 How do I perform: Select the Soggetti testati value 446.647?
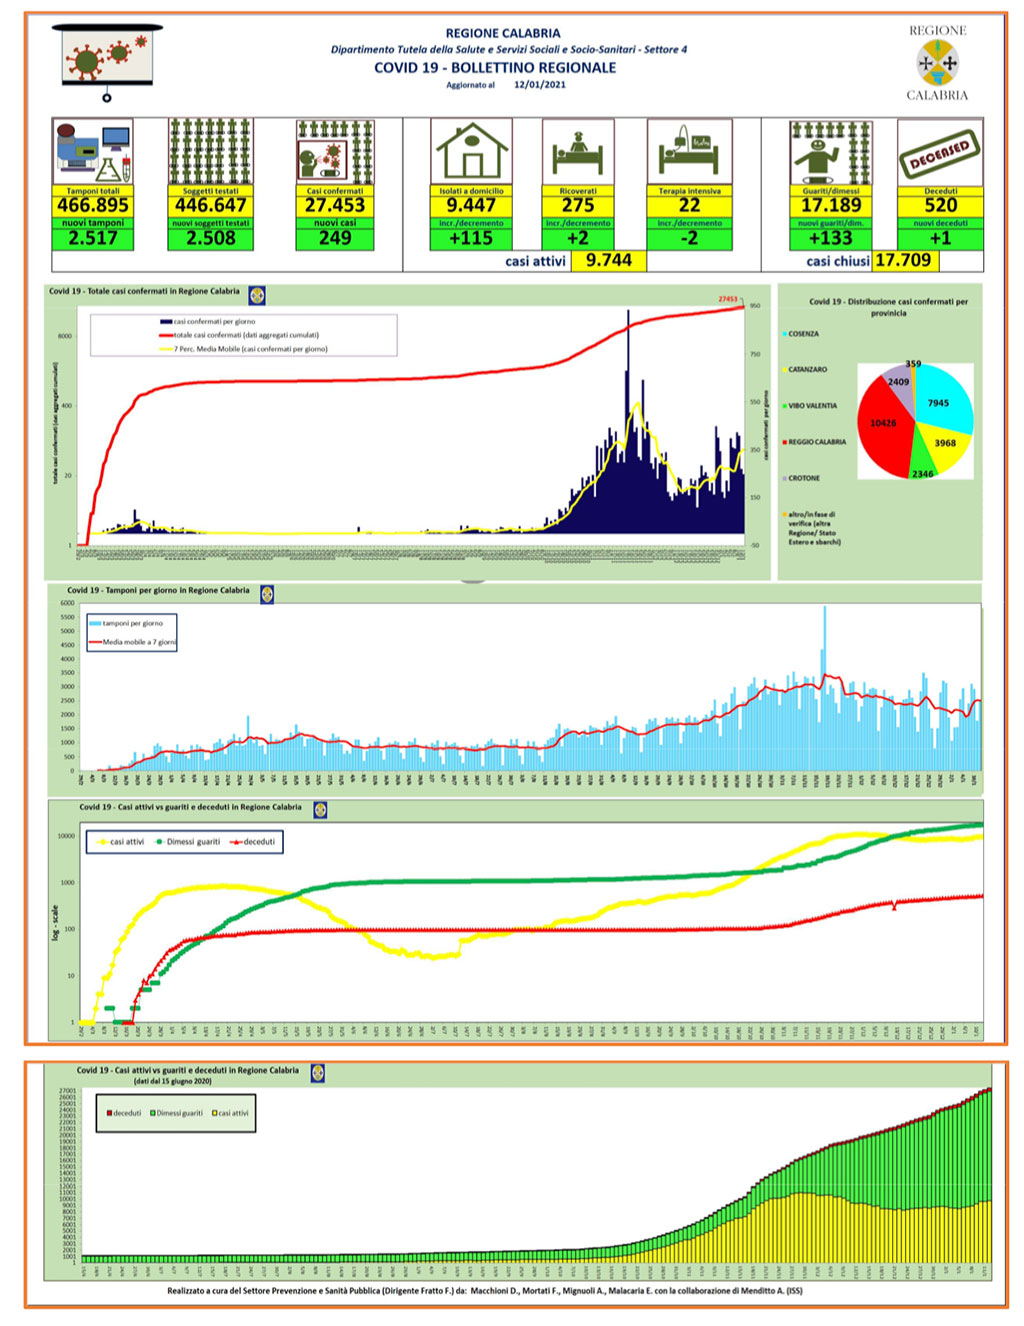pyautogui.click(x=210, y=205)
